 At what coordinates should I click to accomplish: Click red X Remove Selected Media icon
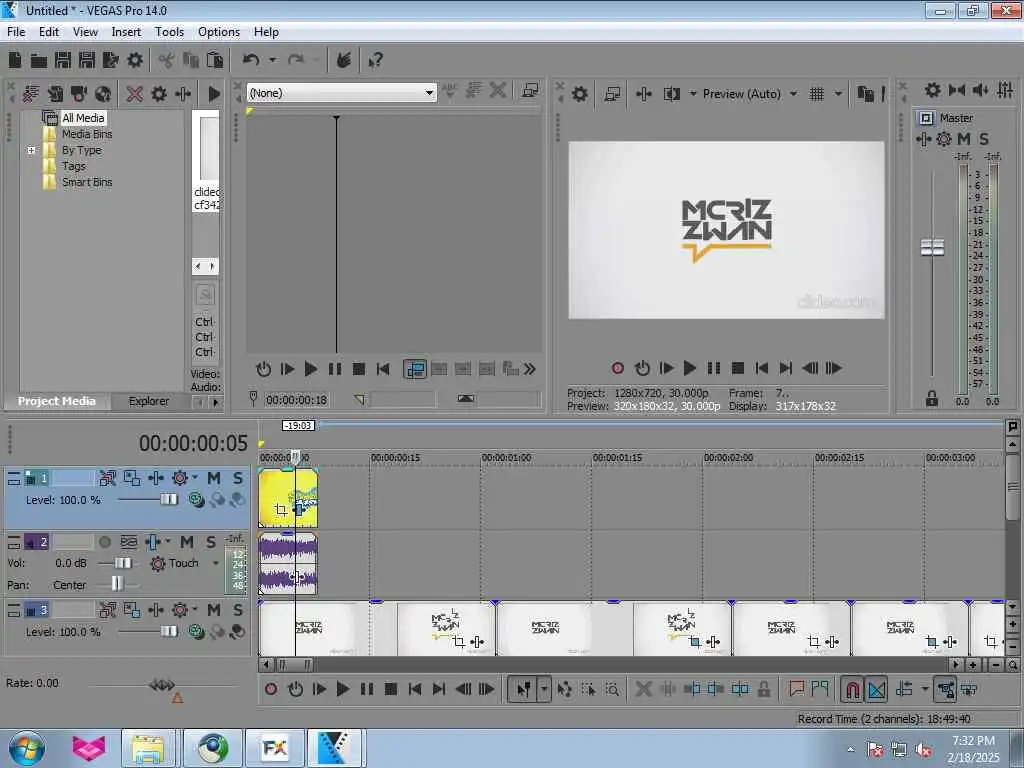tap(135, 94)
